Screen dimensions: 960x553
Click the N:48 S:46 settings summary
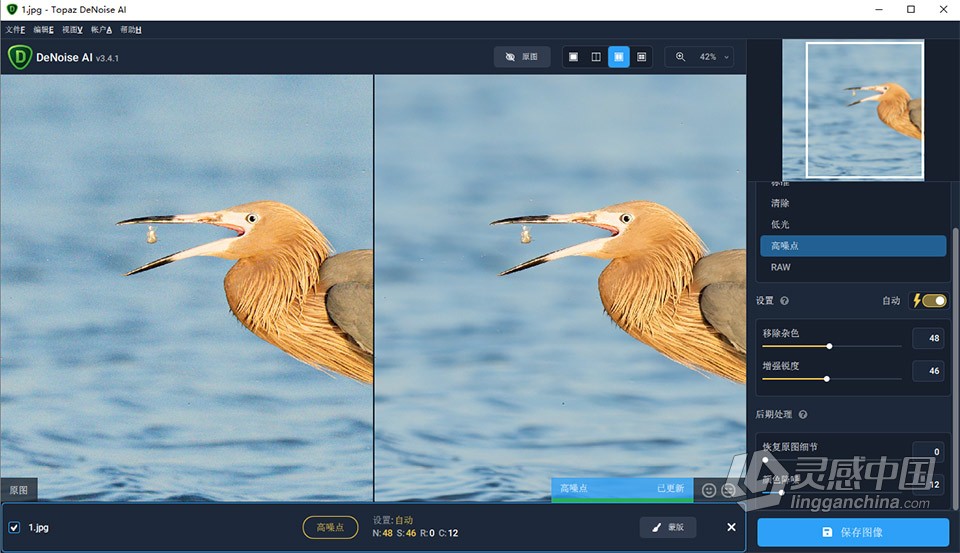pyautogui.click(x=414, y=533)
